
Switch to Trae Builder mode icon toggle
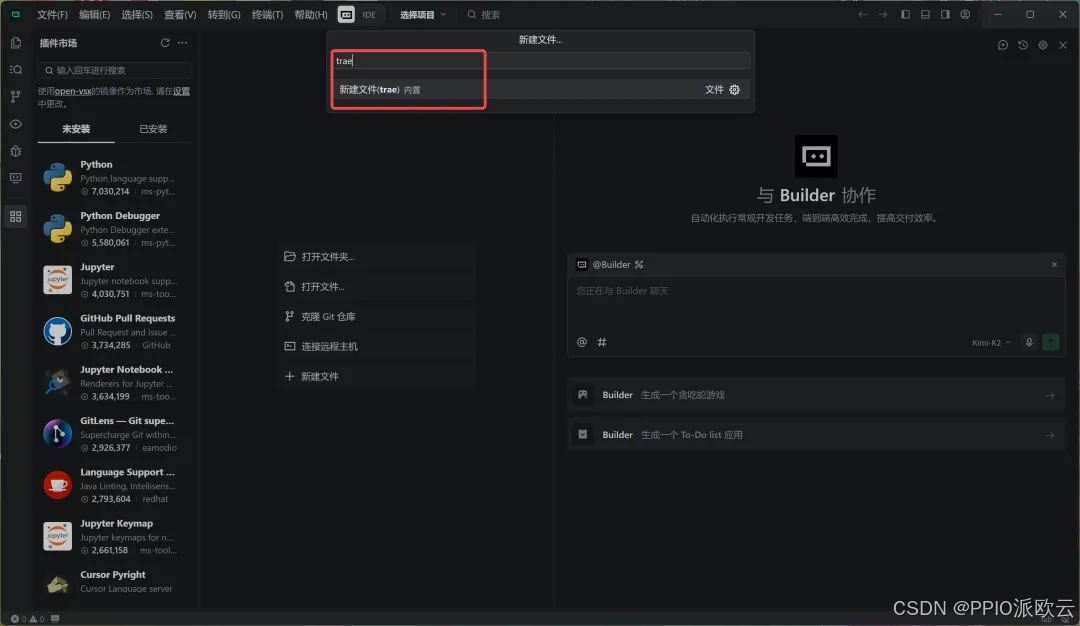pos(346,14)
